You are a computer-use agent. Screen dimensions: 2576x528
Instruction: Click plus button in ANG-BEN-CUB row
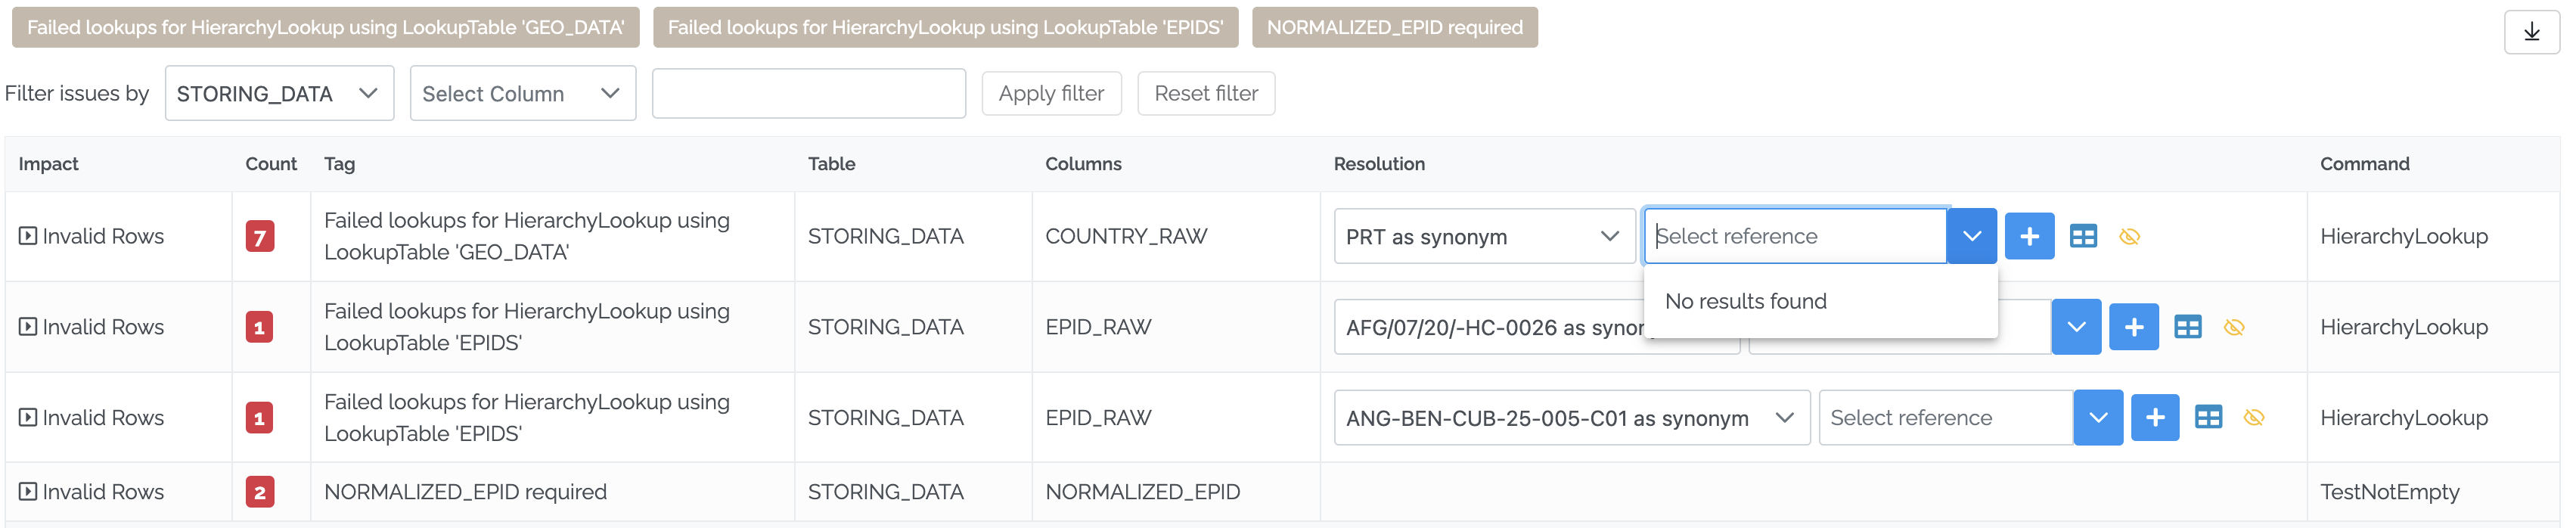(2155, 417)
